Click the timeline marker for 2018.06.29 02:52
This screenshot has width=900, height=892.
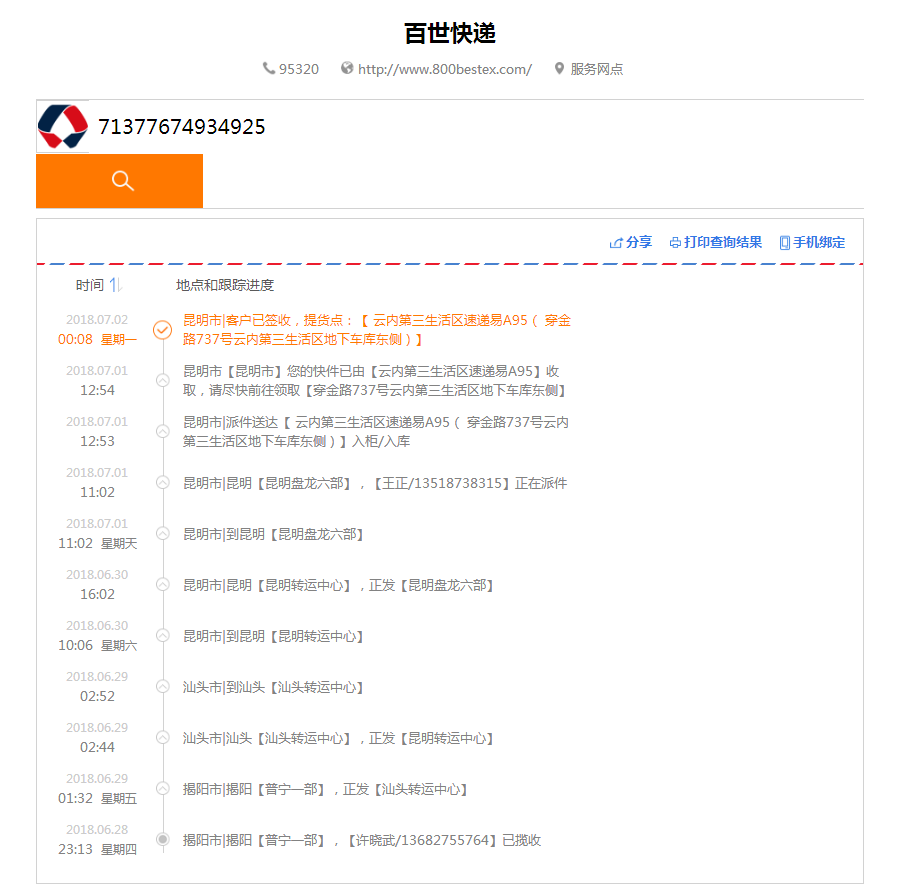(x=163, y=687)
